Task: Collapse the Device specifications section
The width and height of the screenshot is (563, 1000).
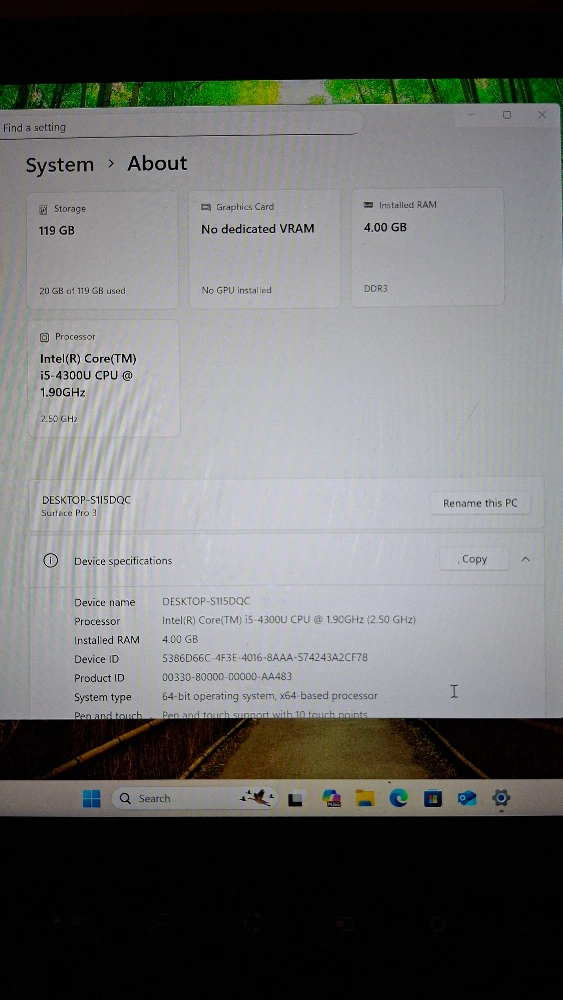Action: click(525, 559)
